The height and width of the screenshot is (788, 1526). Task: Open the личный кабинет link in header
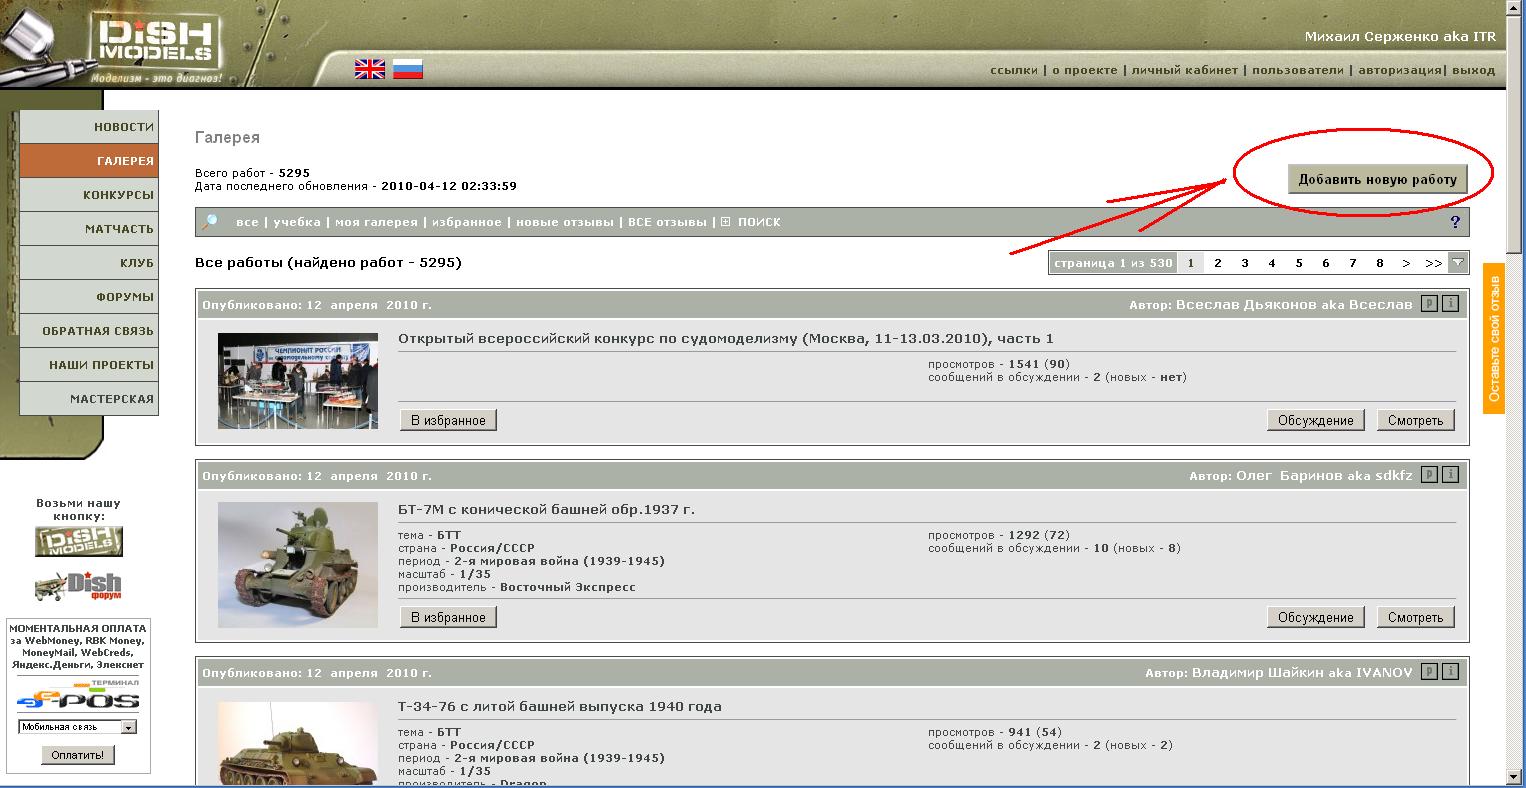point(1184,70)
